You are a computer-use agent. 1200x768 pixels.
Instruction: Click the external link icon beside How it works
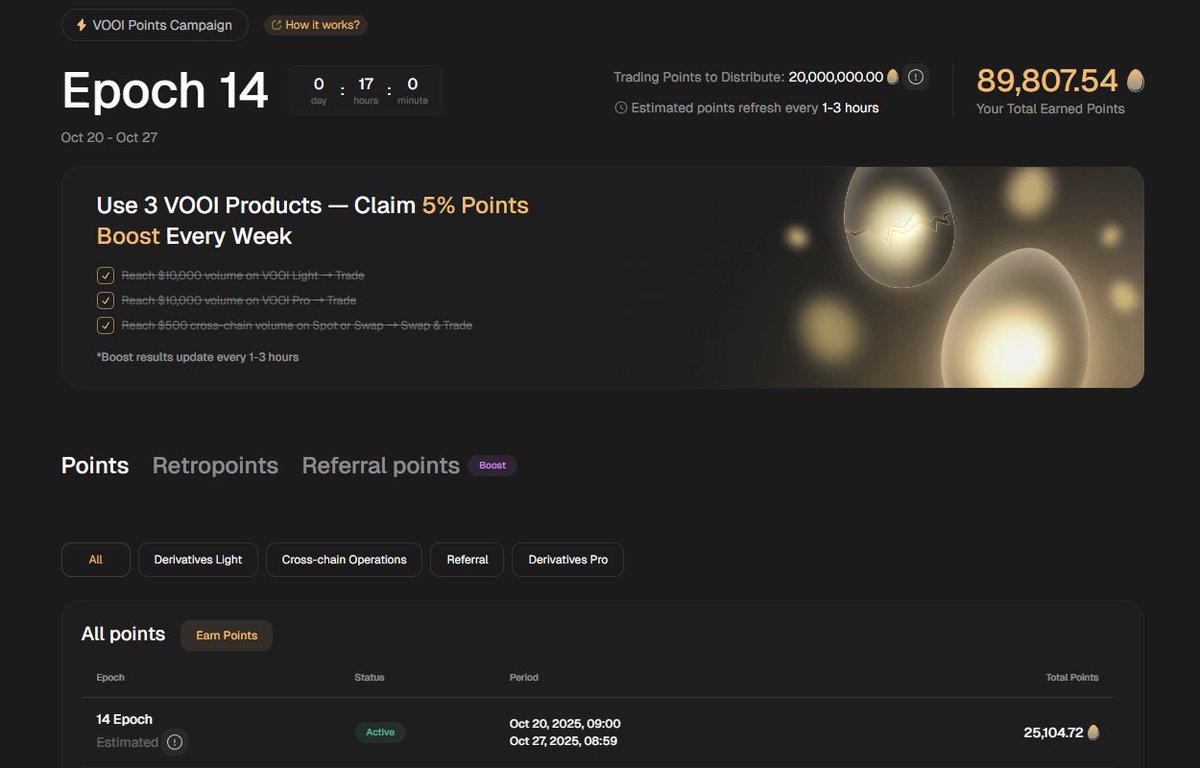(x=276, y=25)
